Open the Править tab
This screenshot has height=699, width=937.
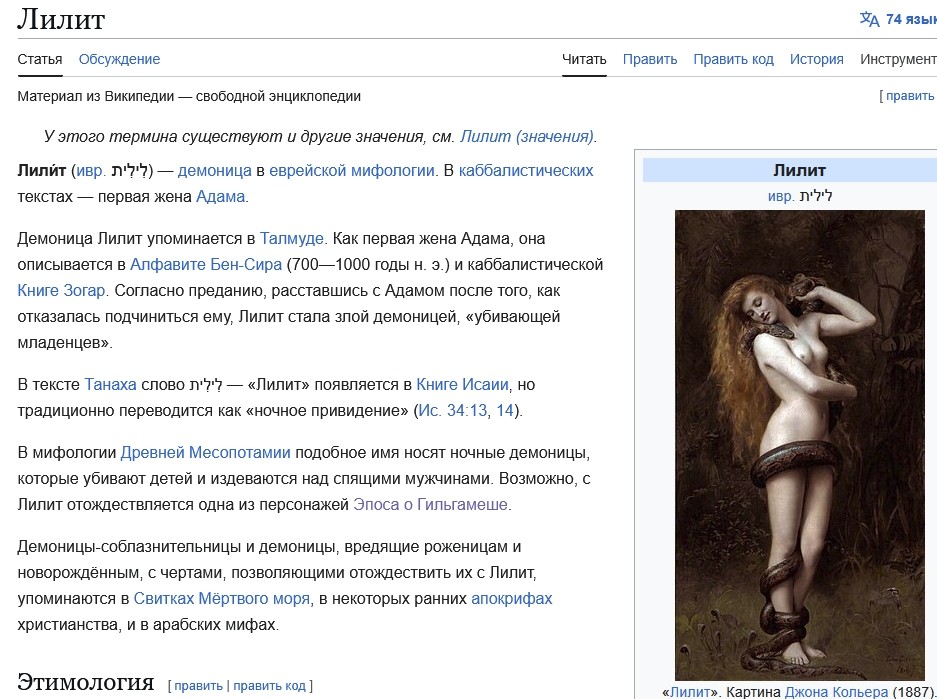click(650, 59)
